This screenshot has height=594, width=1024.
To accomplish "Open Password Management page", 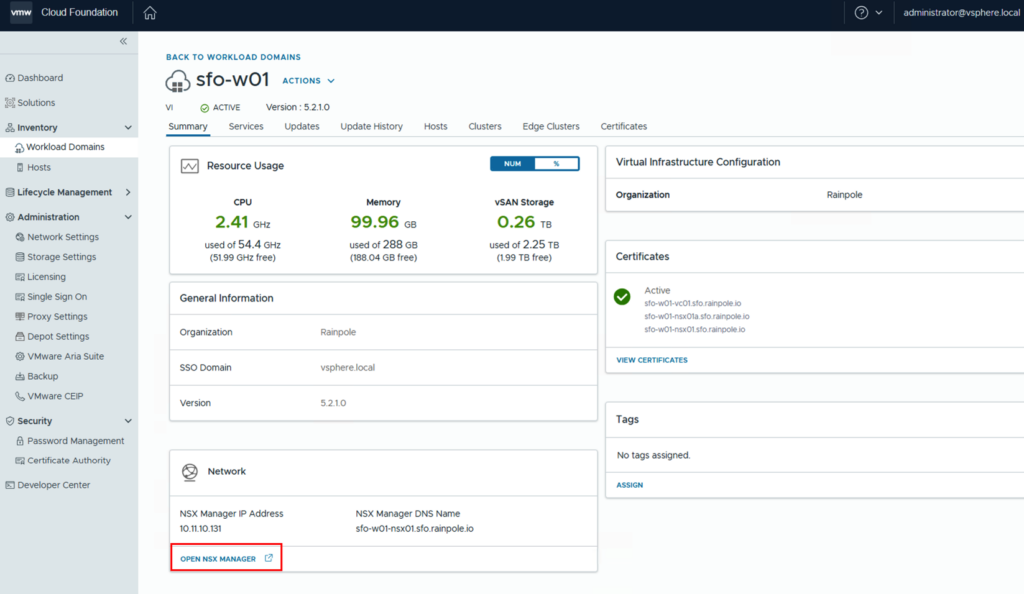I will tap(76, 441).
